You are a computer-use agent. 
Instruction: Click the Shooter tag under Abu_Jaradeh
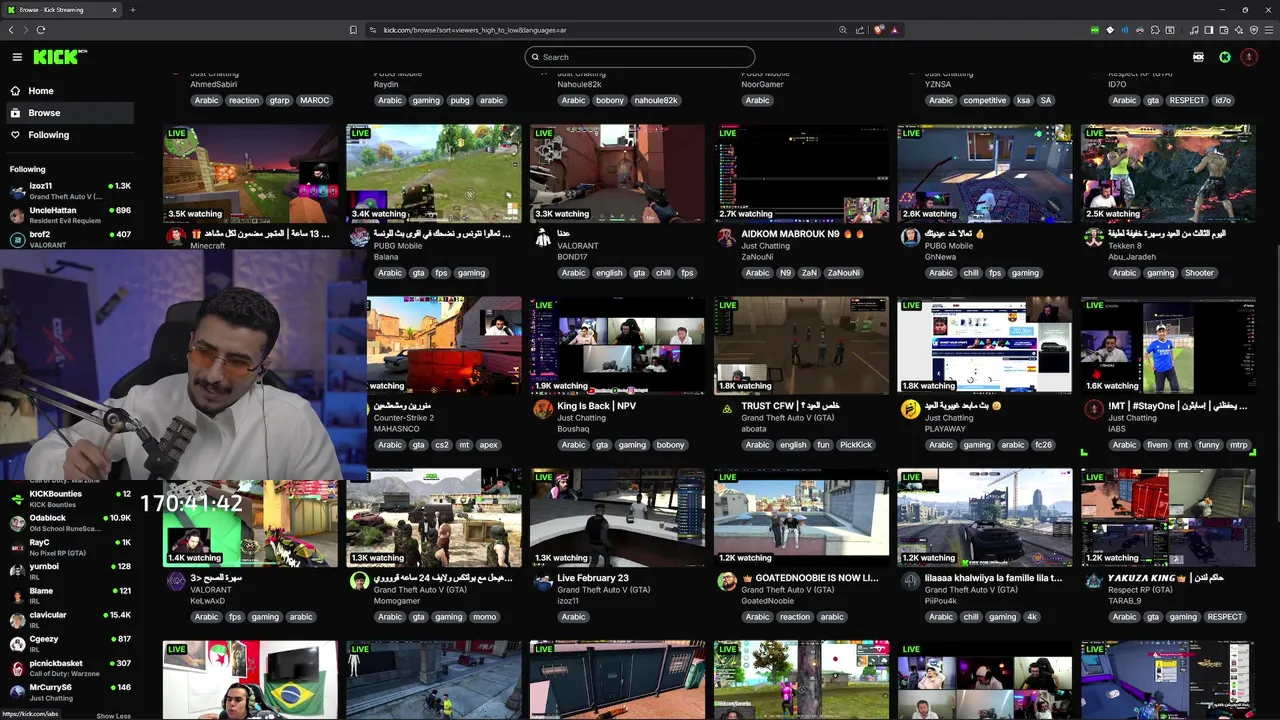click(x=1199, y=273)
